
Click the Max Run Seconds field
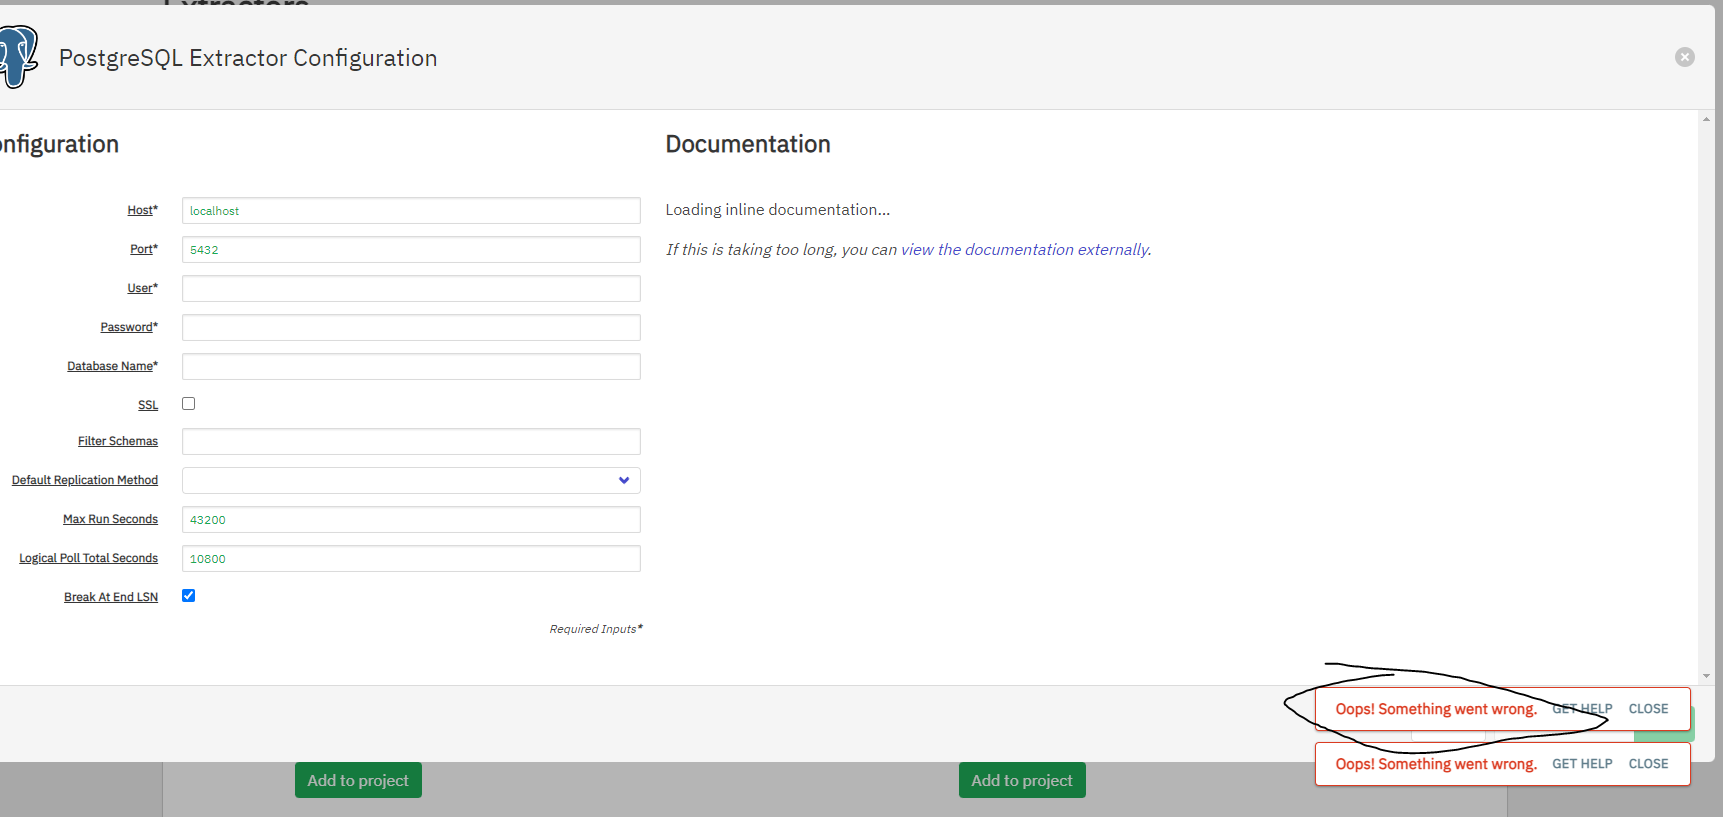point(411,519)
